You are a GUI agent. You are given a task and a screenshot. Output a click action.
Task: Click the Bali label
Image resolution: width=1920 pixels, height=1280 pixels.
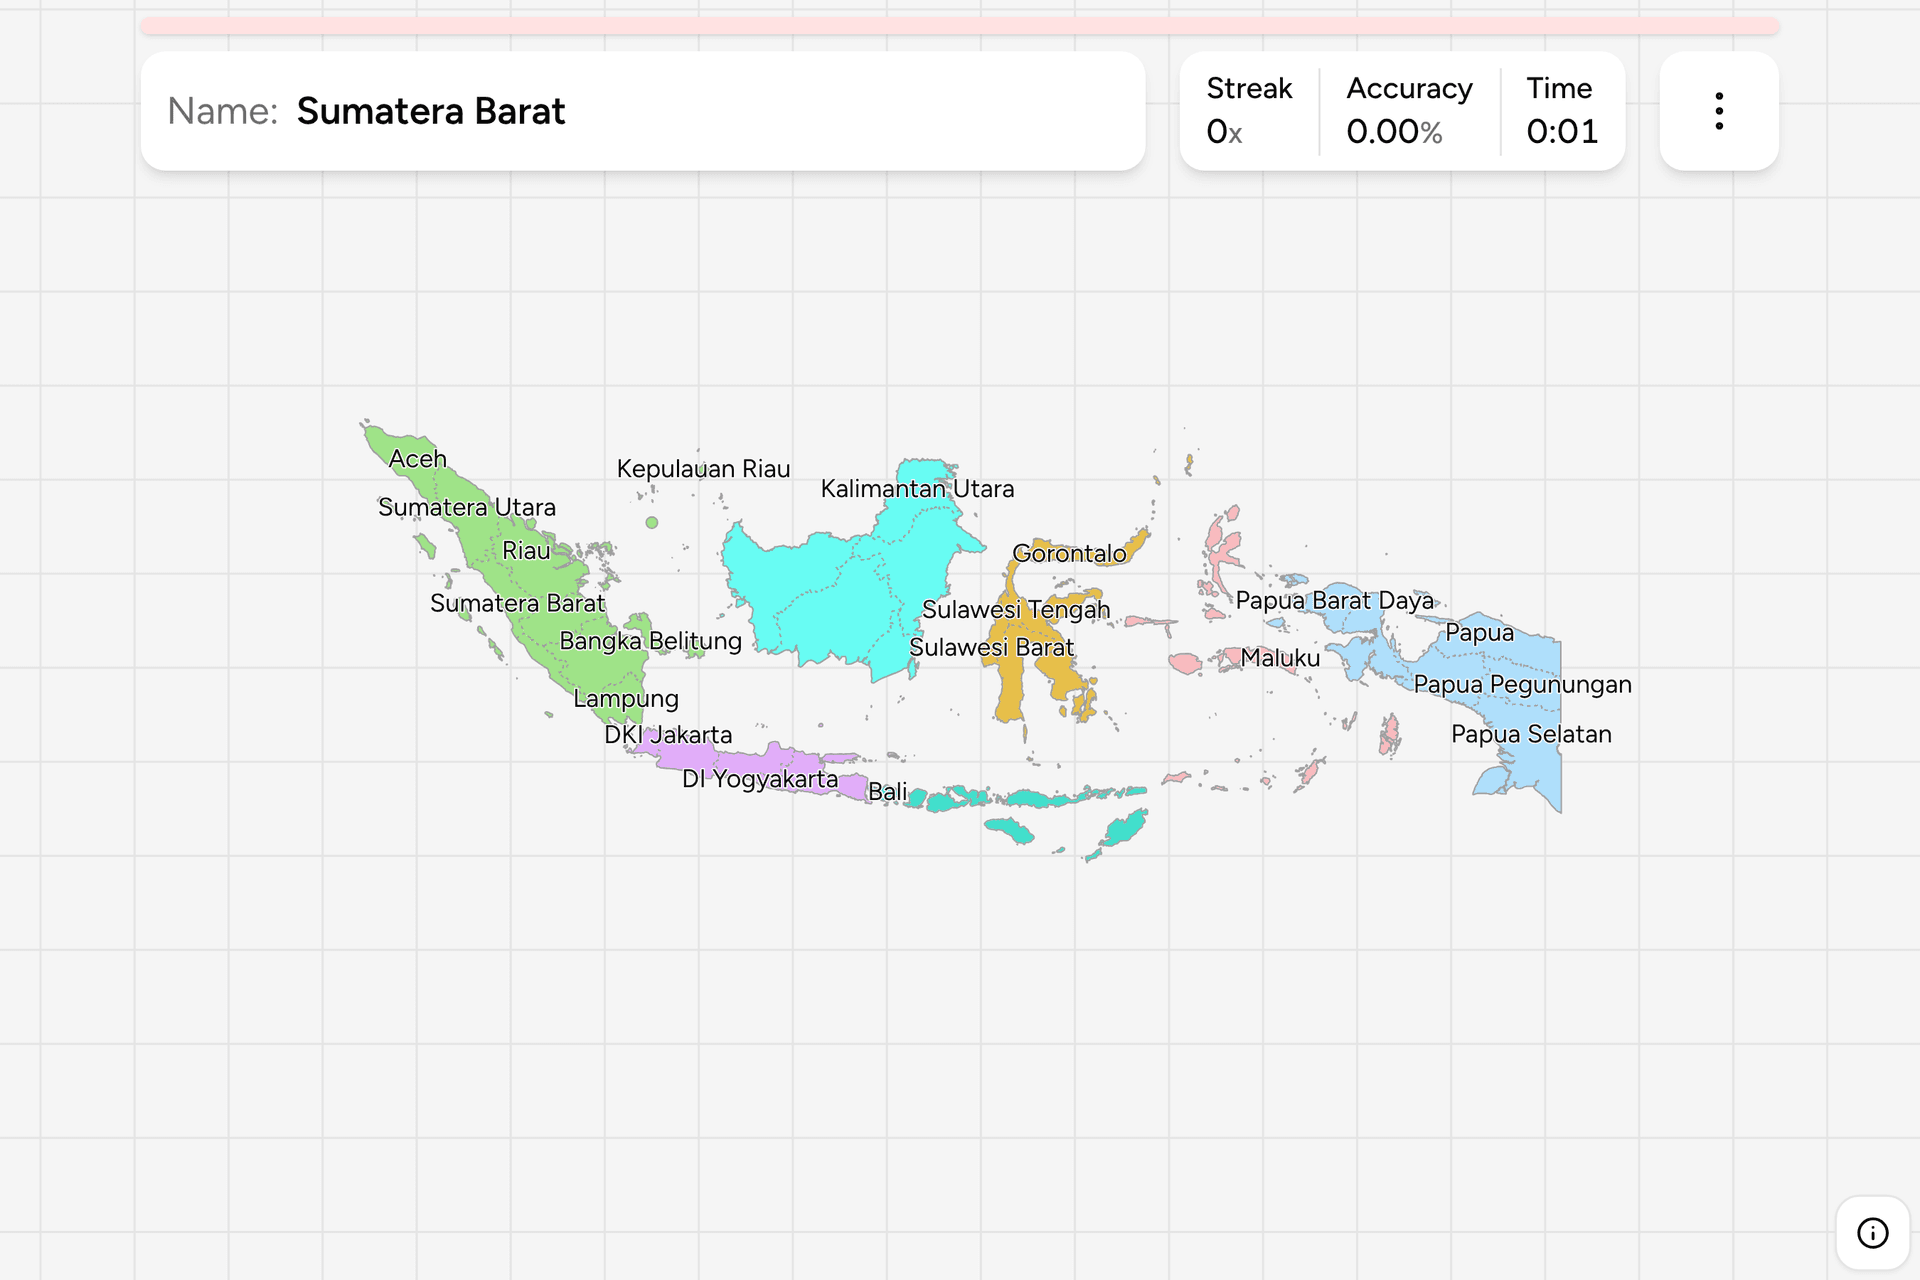coord(888,792)
